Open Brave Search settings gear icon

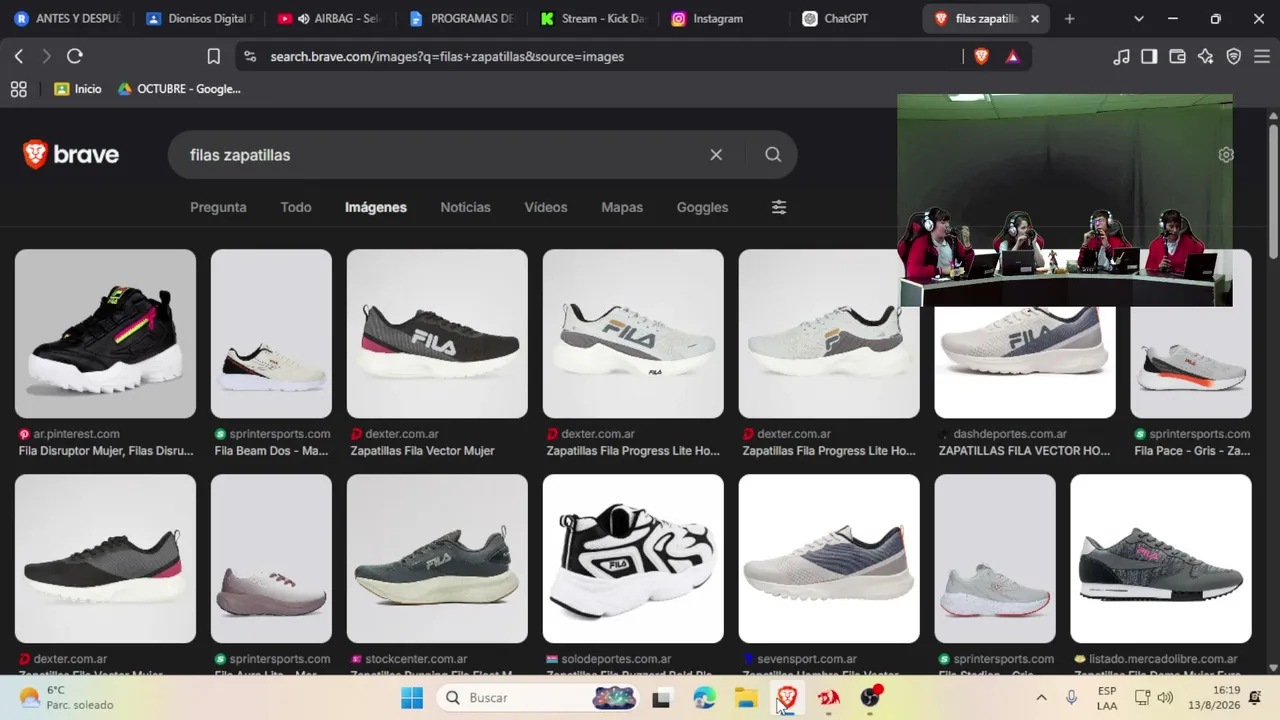click(1226, 155)
